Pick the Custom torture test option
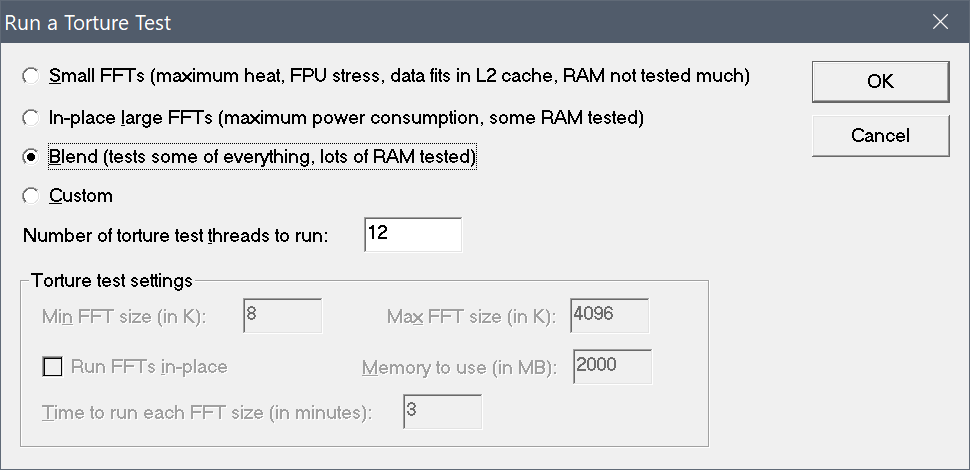This screenshot has height=471, width=972. [32, 196]
